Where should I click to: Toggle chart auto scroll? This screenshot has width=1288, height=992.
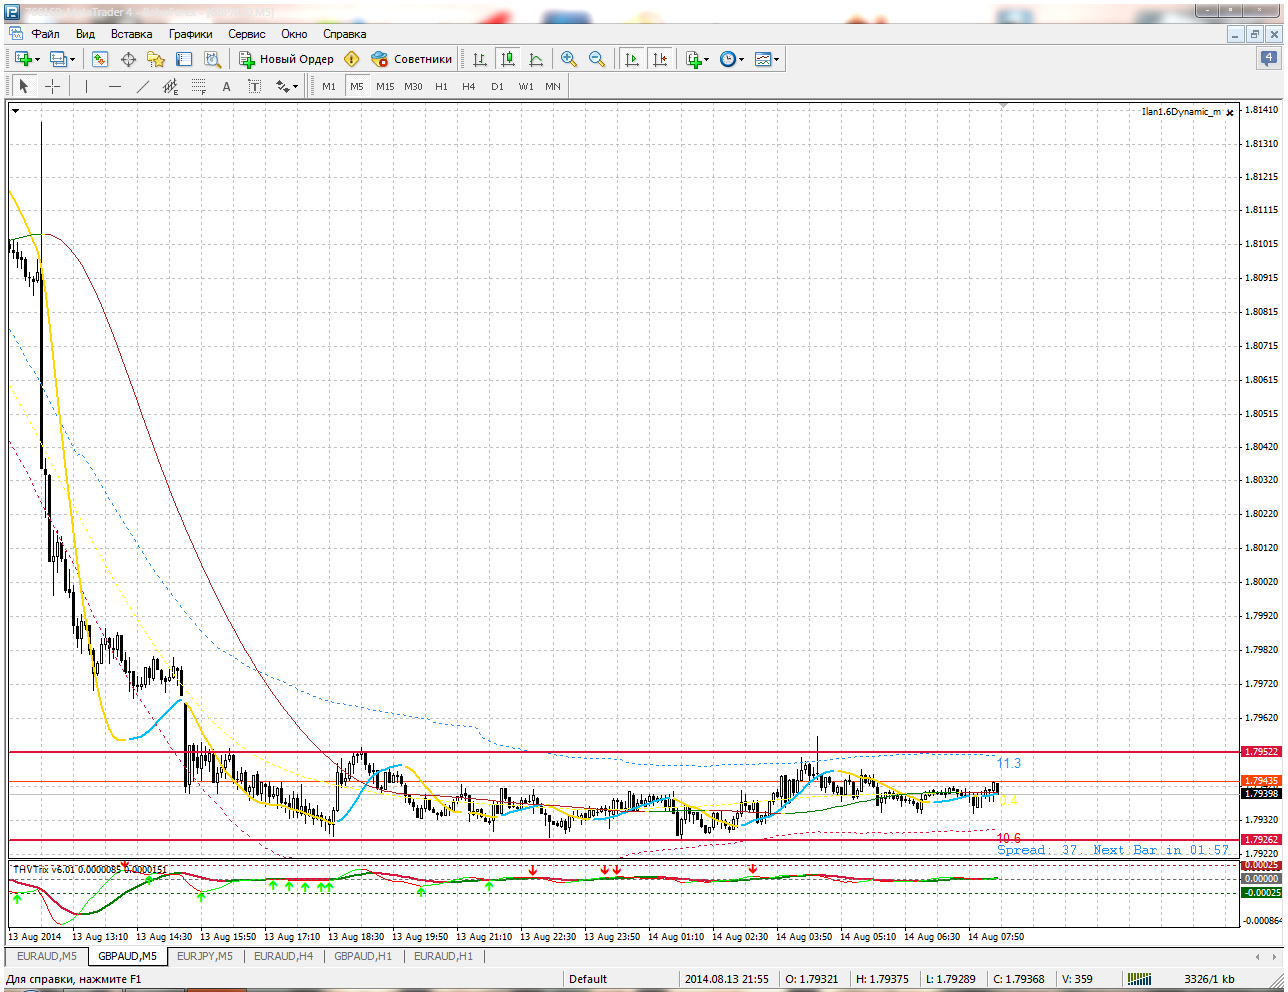click(x=632, y=59)
